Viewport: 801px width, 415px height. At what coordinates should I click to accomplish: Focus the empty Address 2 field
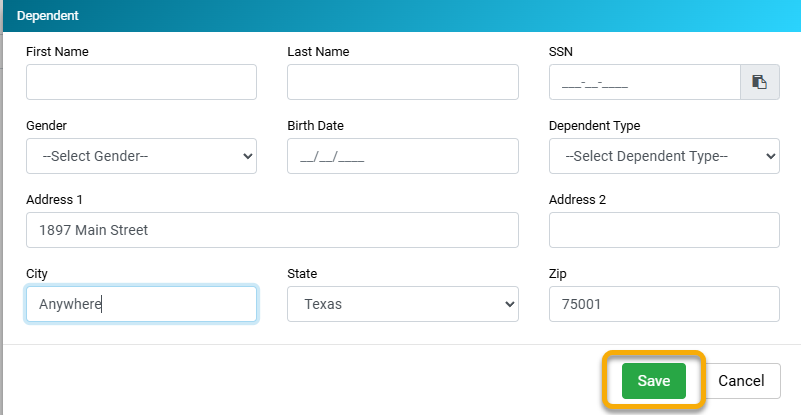664,230
